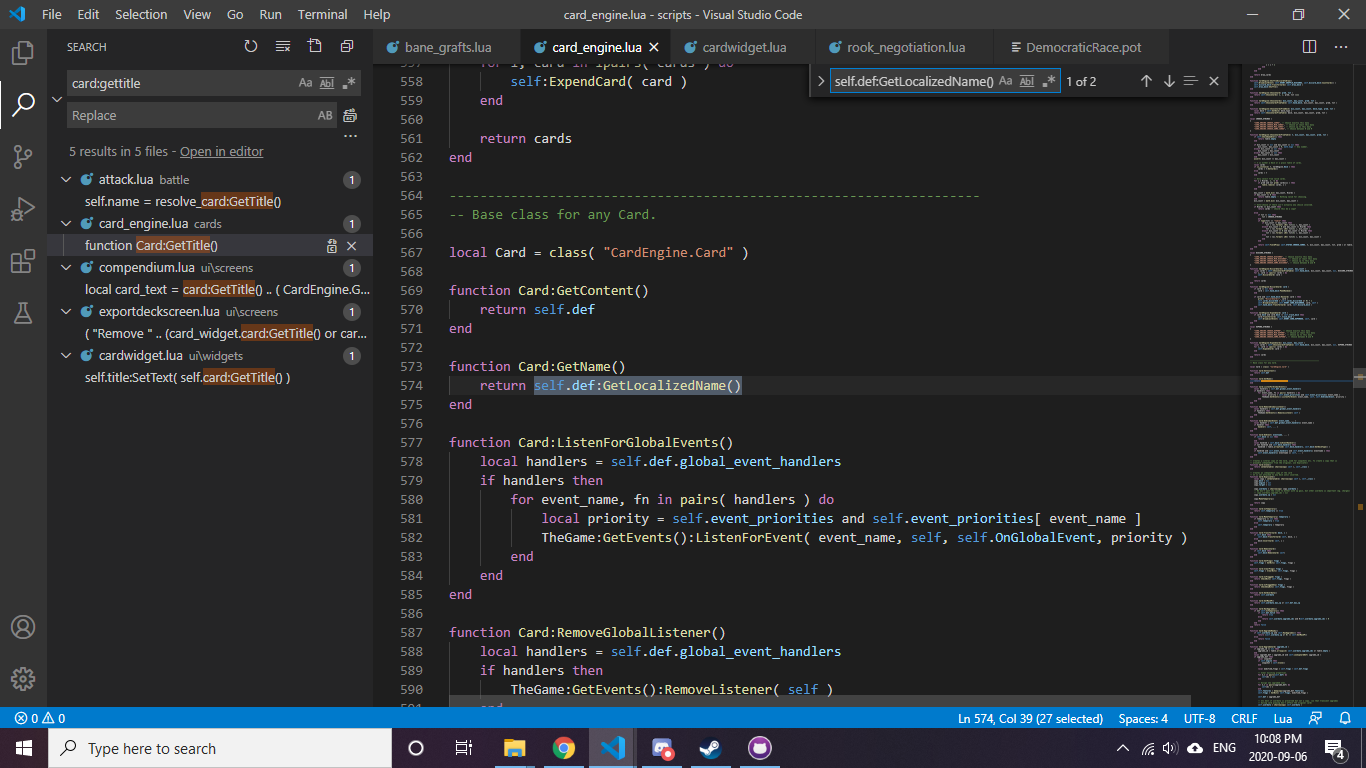Go to next match in find widget

(1169, 81)
